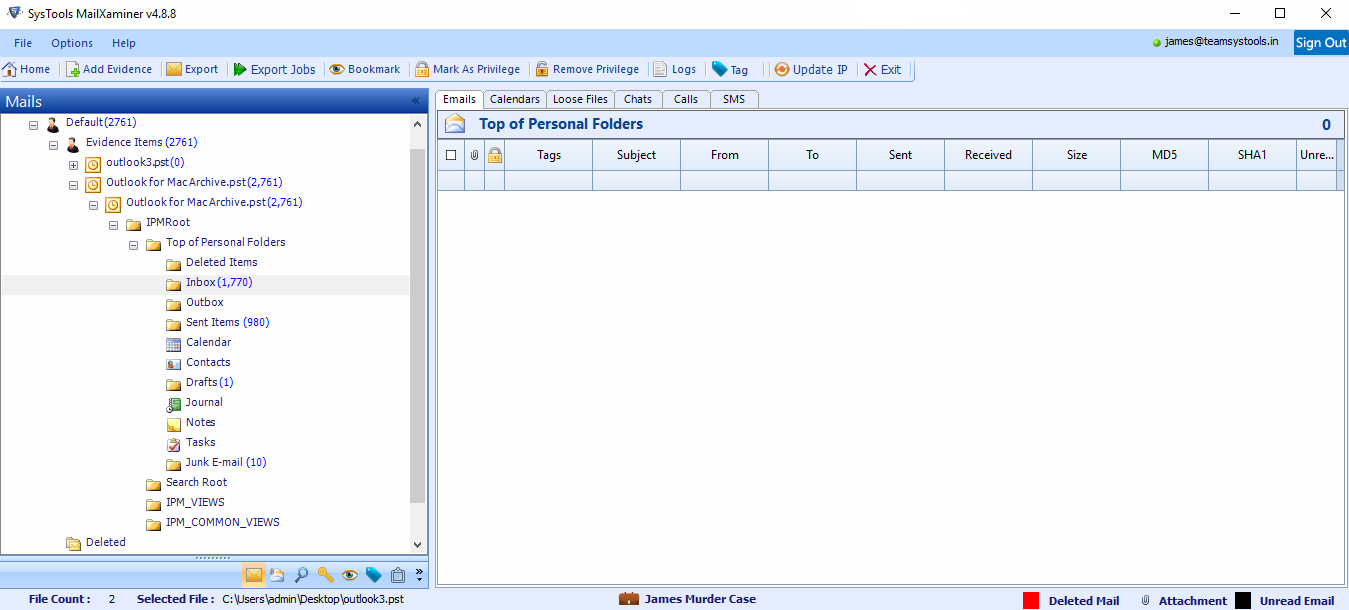Open the File menu
This screenshot has width=1349, height=610.
pos(23,43)
